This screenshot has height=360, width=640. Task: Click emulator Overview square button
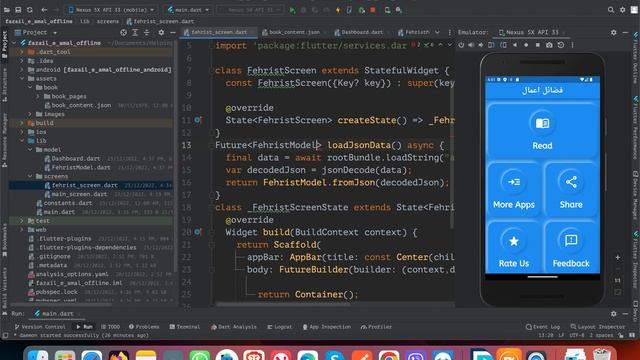pyautogui.click(x=538, y=45)
